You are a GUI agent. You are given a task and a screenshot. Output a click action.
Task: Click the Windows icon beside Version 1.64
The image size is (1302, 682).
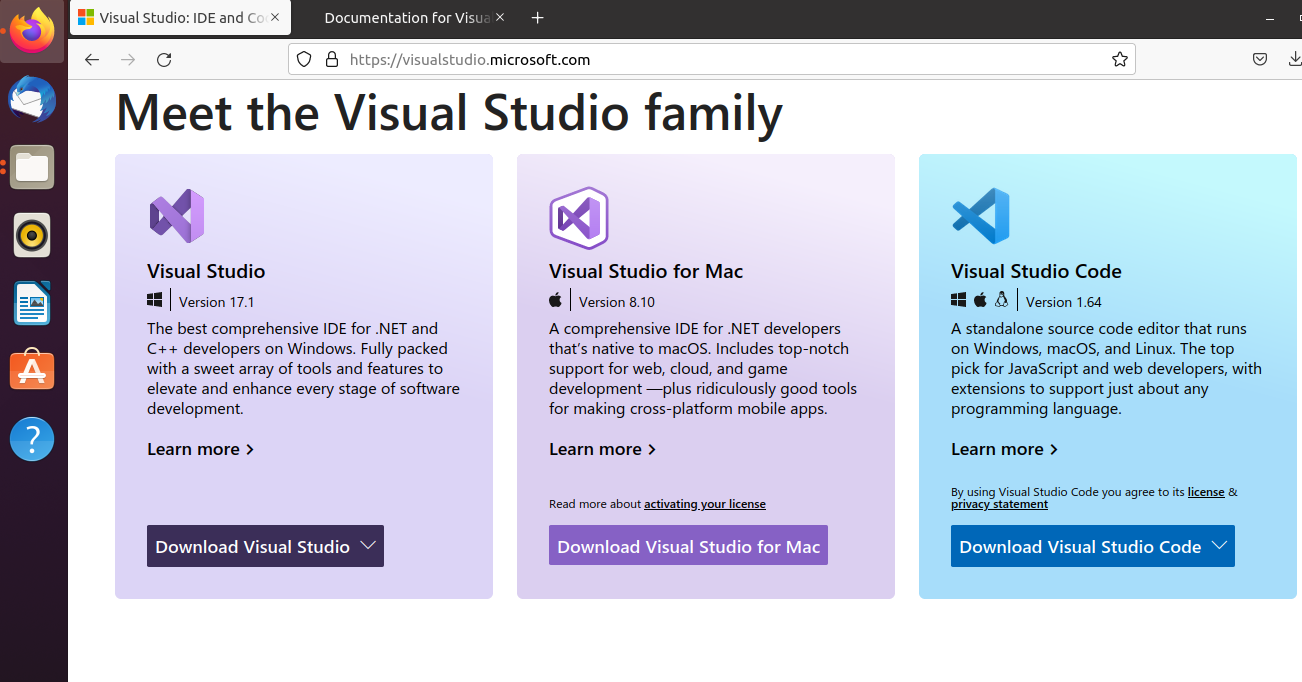[958, 300]
